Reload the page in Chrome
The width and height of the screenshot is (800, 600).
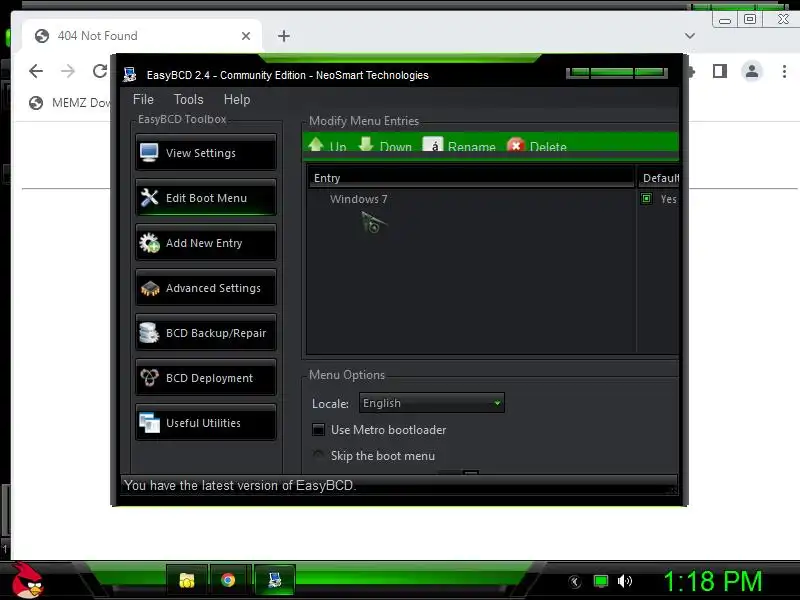tap(100, 71)
